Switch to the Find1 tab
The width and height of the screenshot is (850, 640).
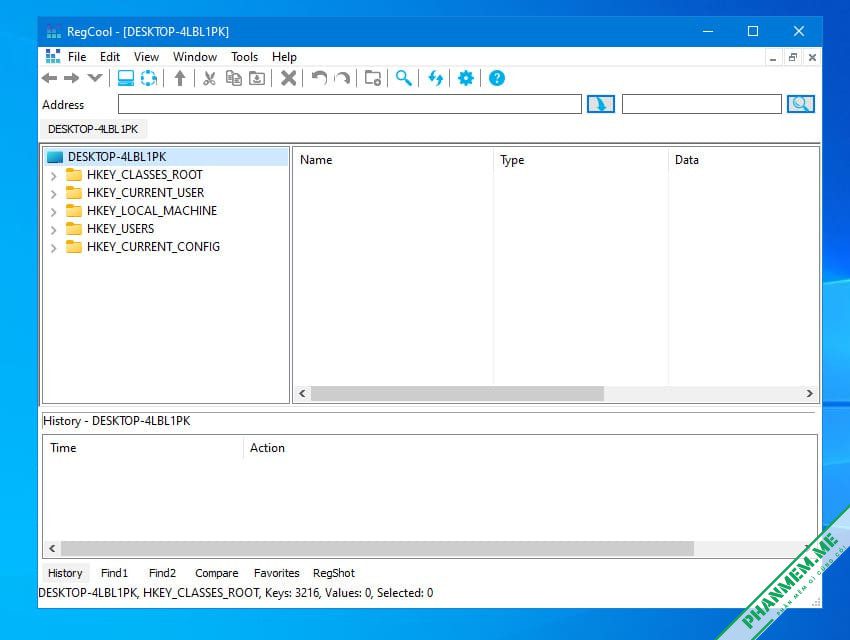[114, 573]
